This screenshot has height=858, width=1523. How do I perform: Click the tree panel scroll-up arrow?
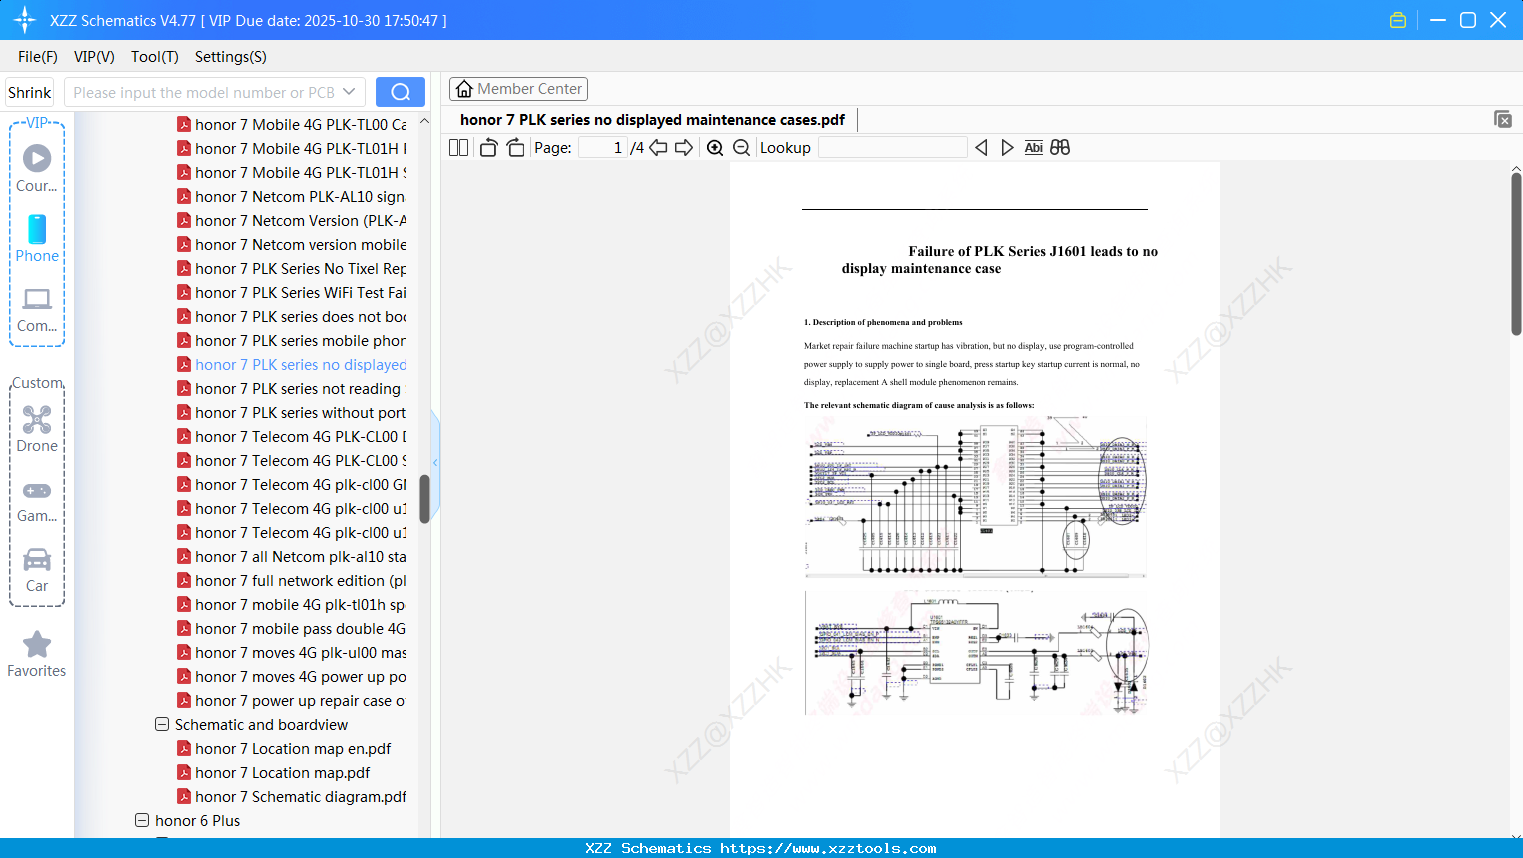pyautogui.click(x=424, y=121)
